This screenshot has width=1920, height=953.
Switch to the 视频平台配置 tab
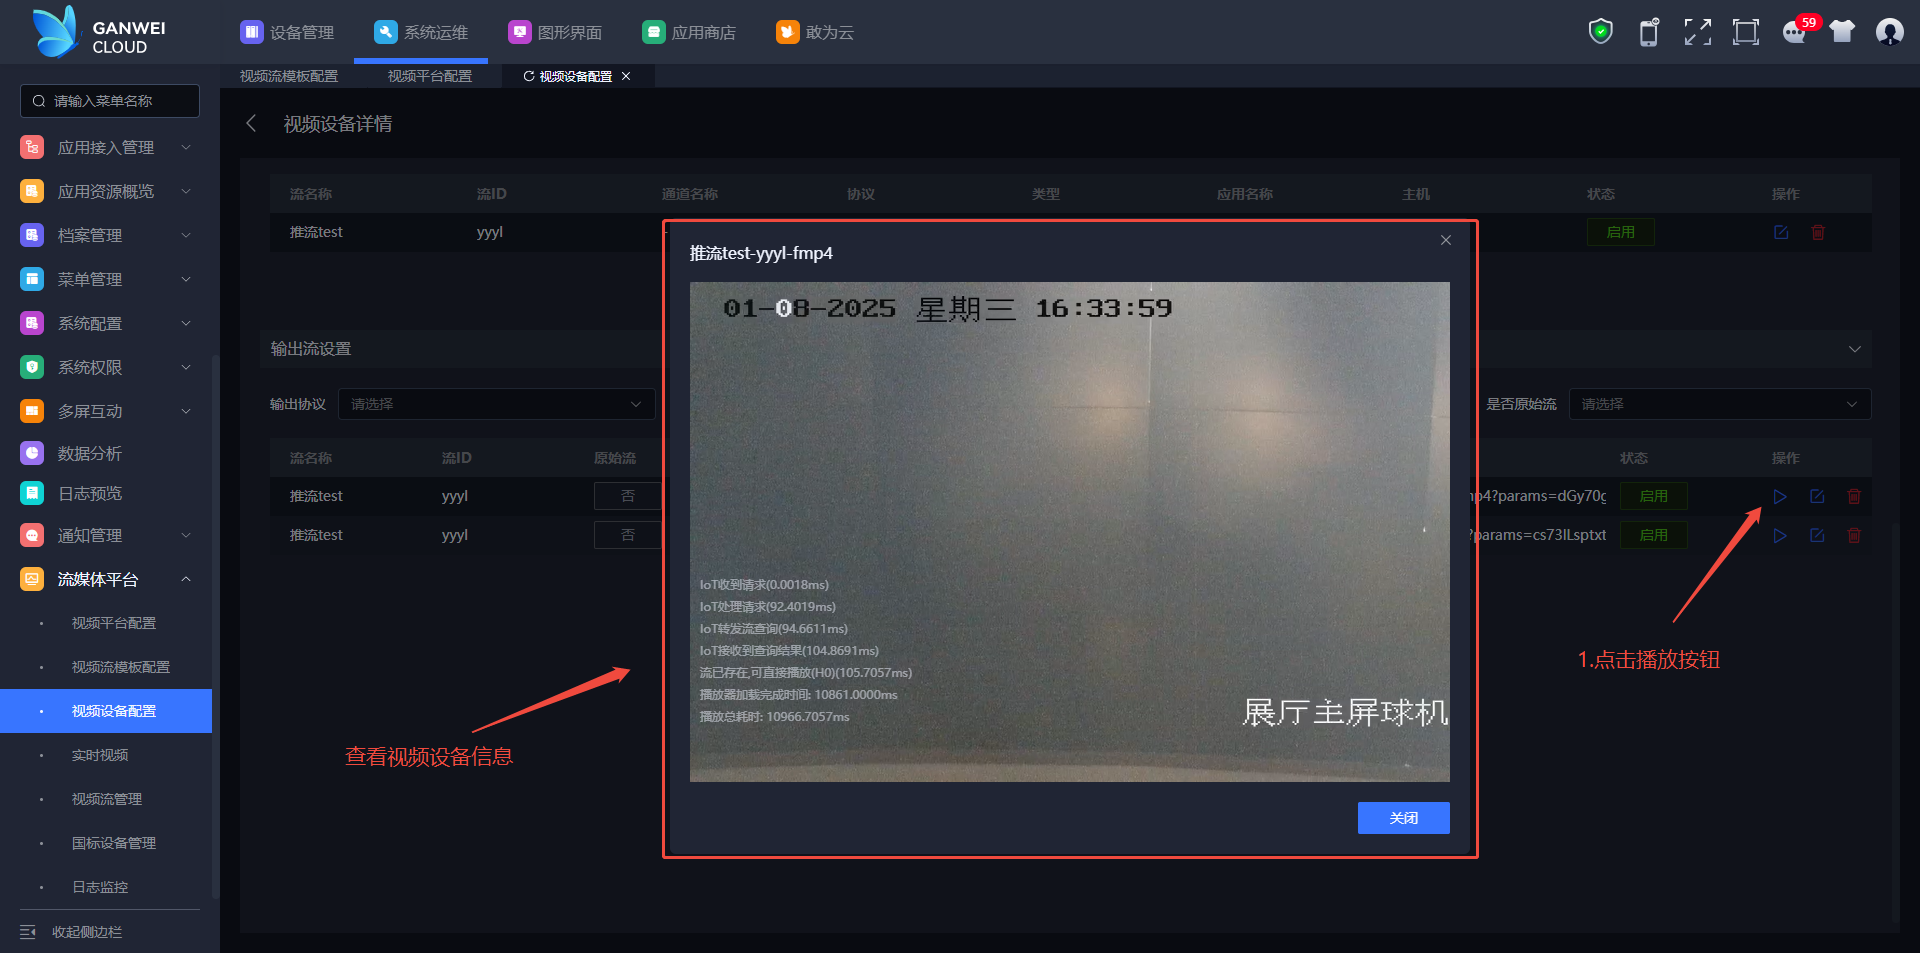pyautogui.click(x=430, y=76)
